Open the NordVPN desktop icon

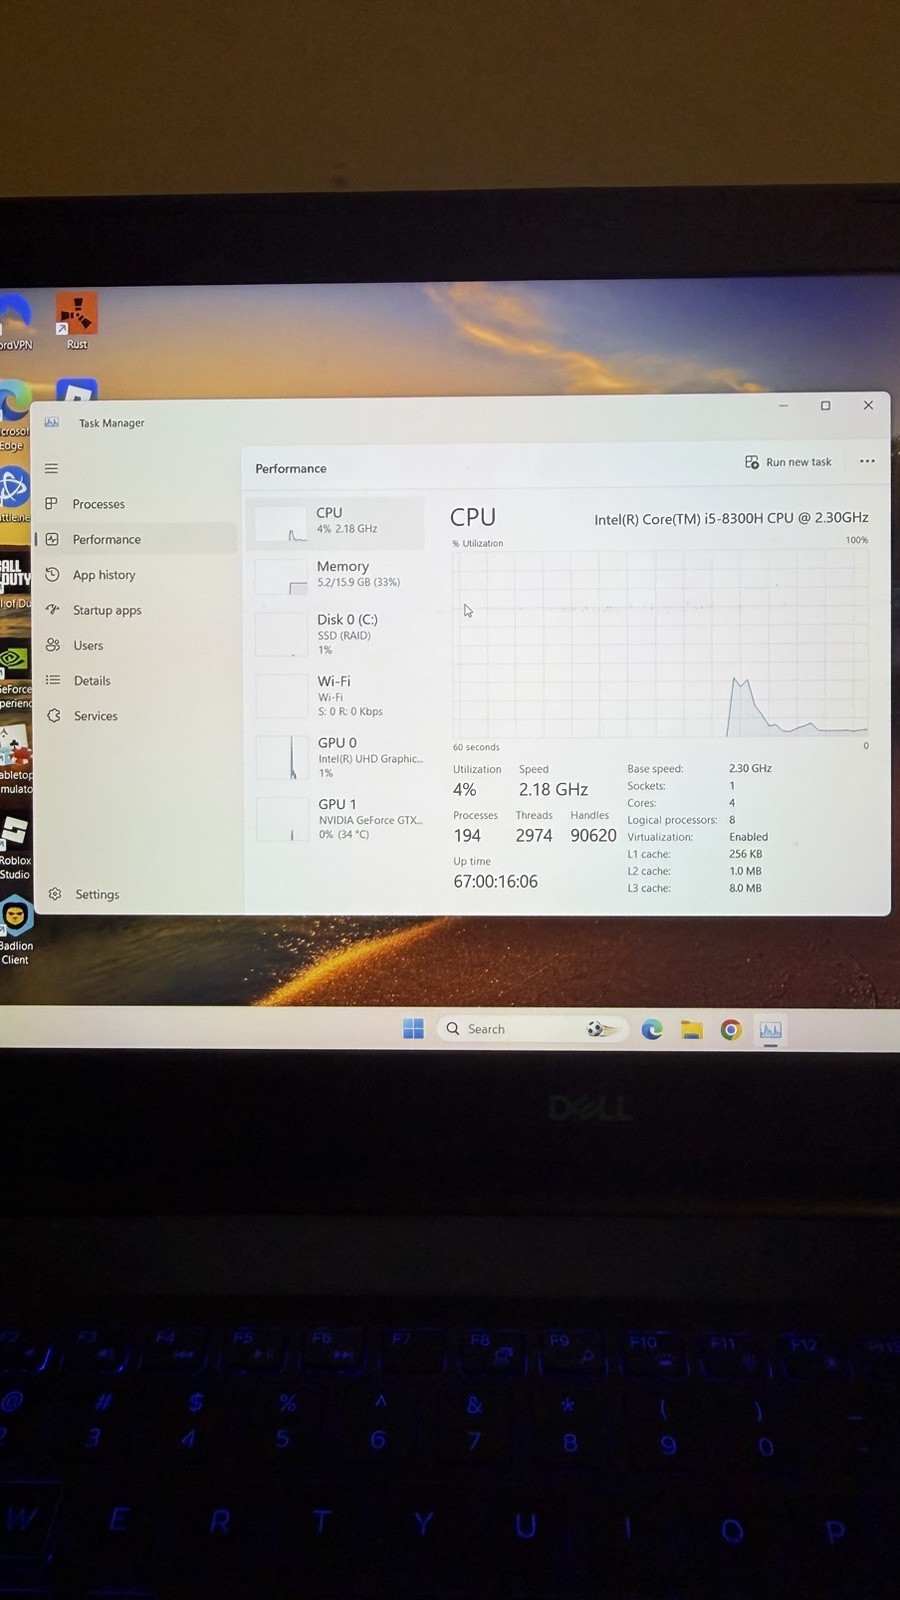point(15,320)
